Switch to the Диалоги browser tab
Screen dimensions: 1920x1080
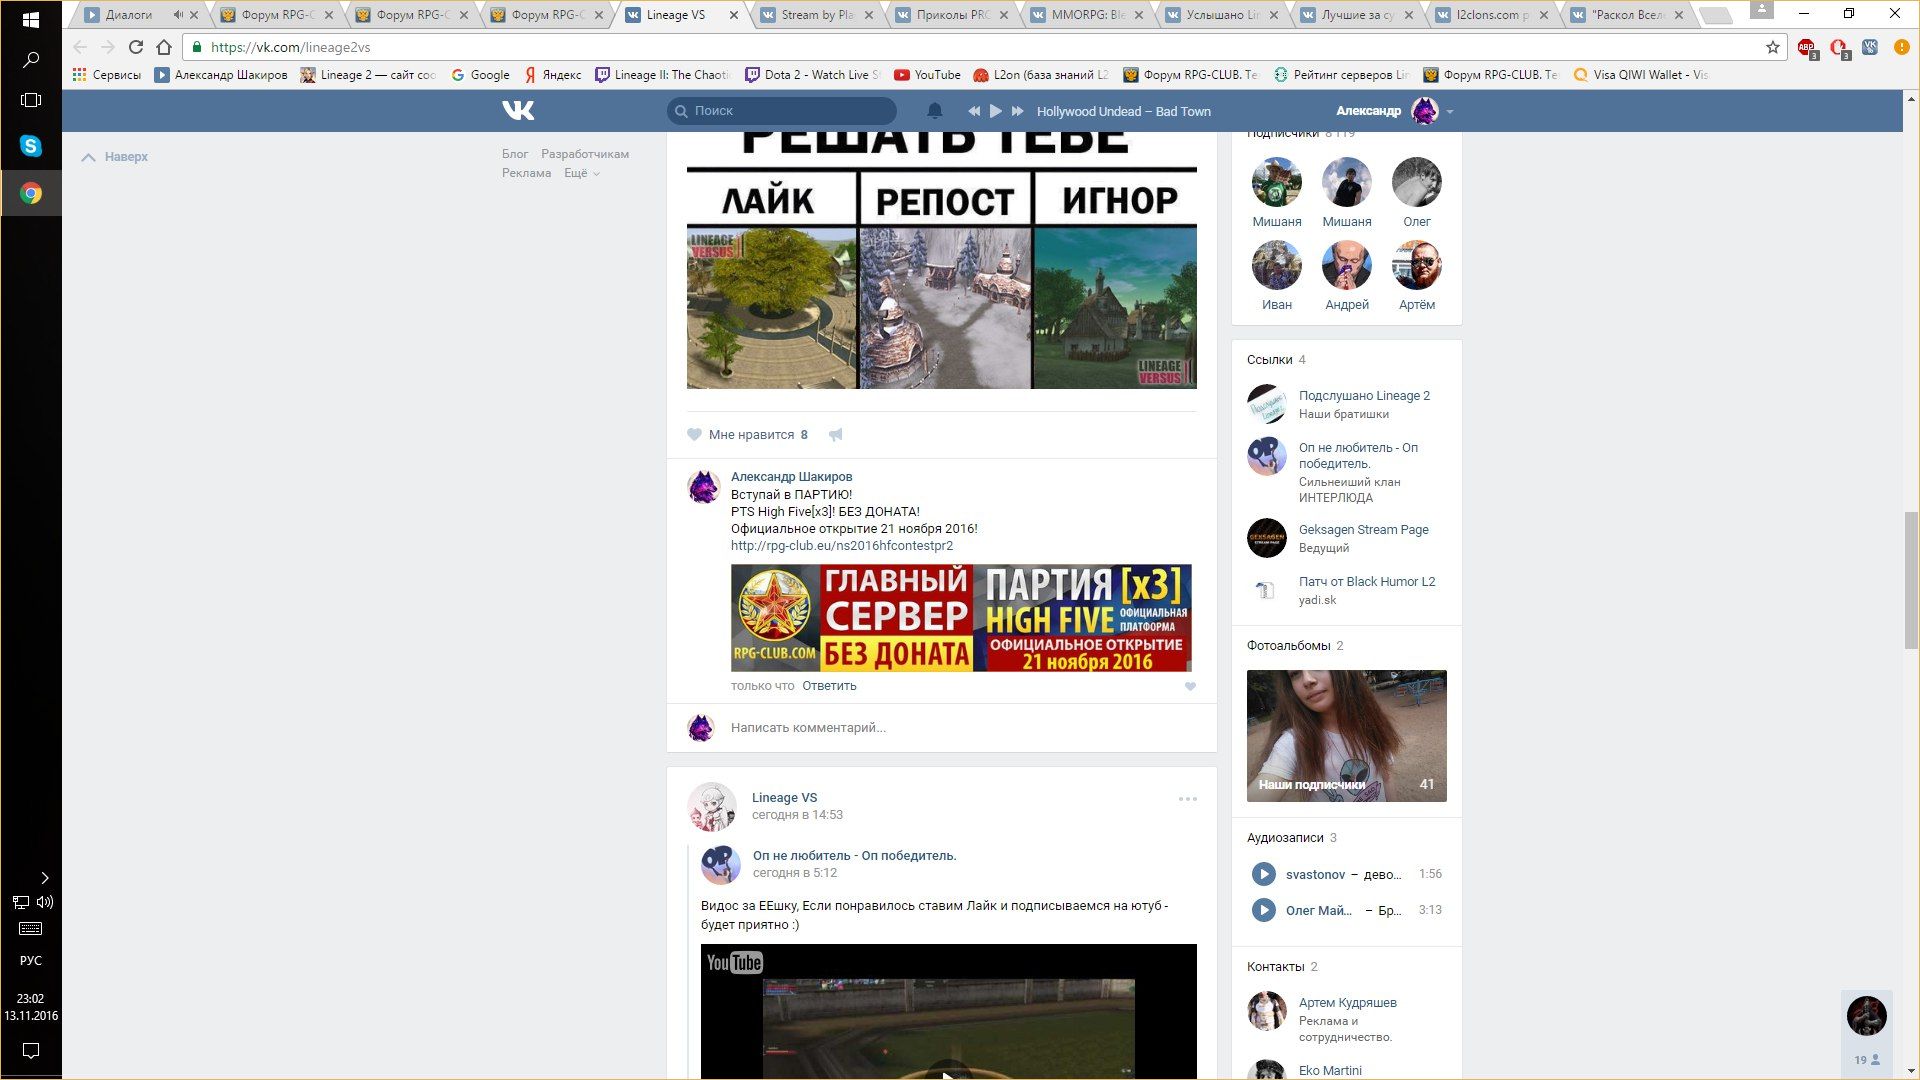pos(129,15)
